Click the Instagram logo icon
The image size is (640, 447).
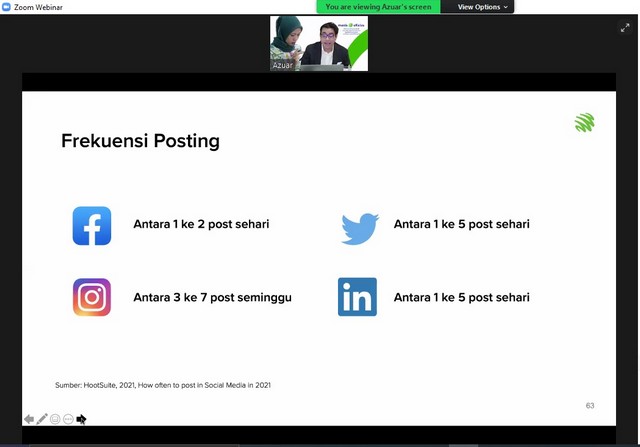tap(92, 297)
